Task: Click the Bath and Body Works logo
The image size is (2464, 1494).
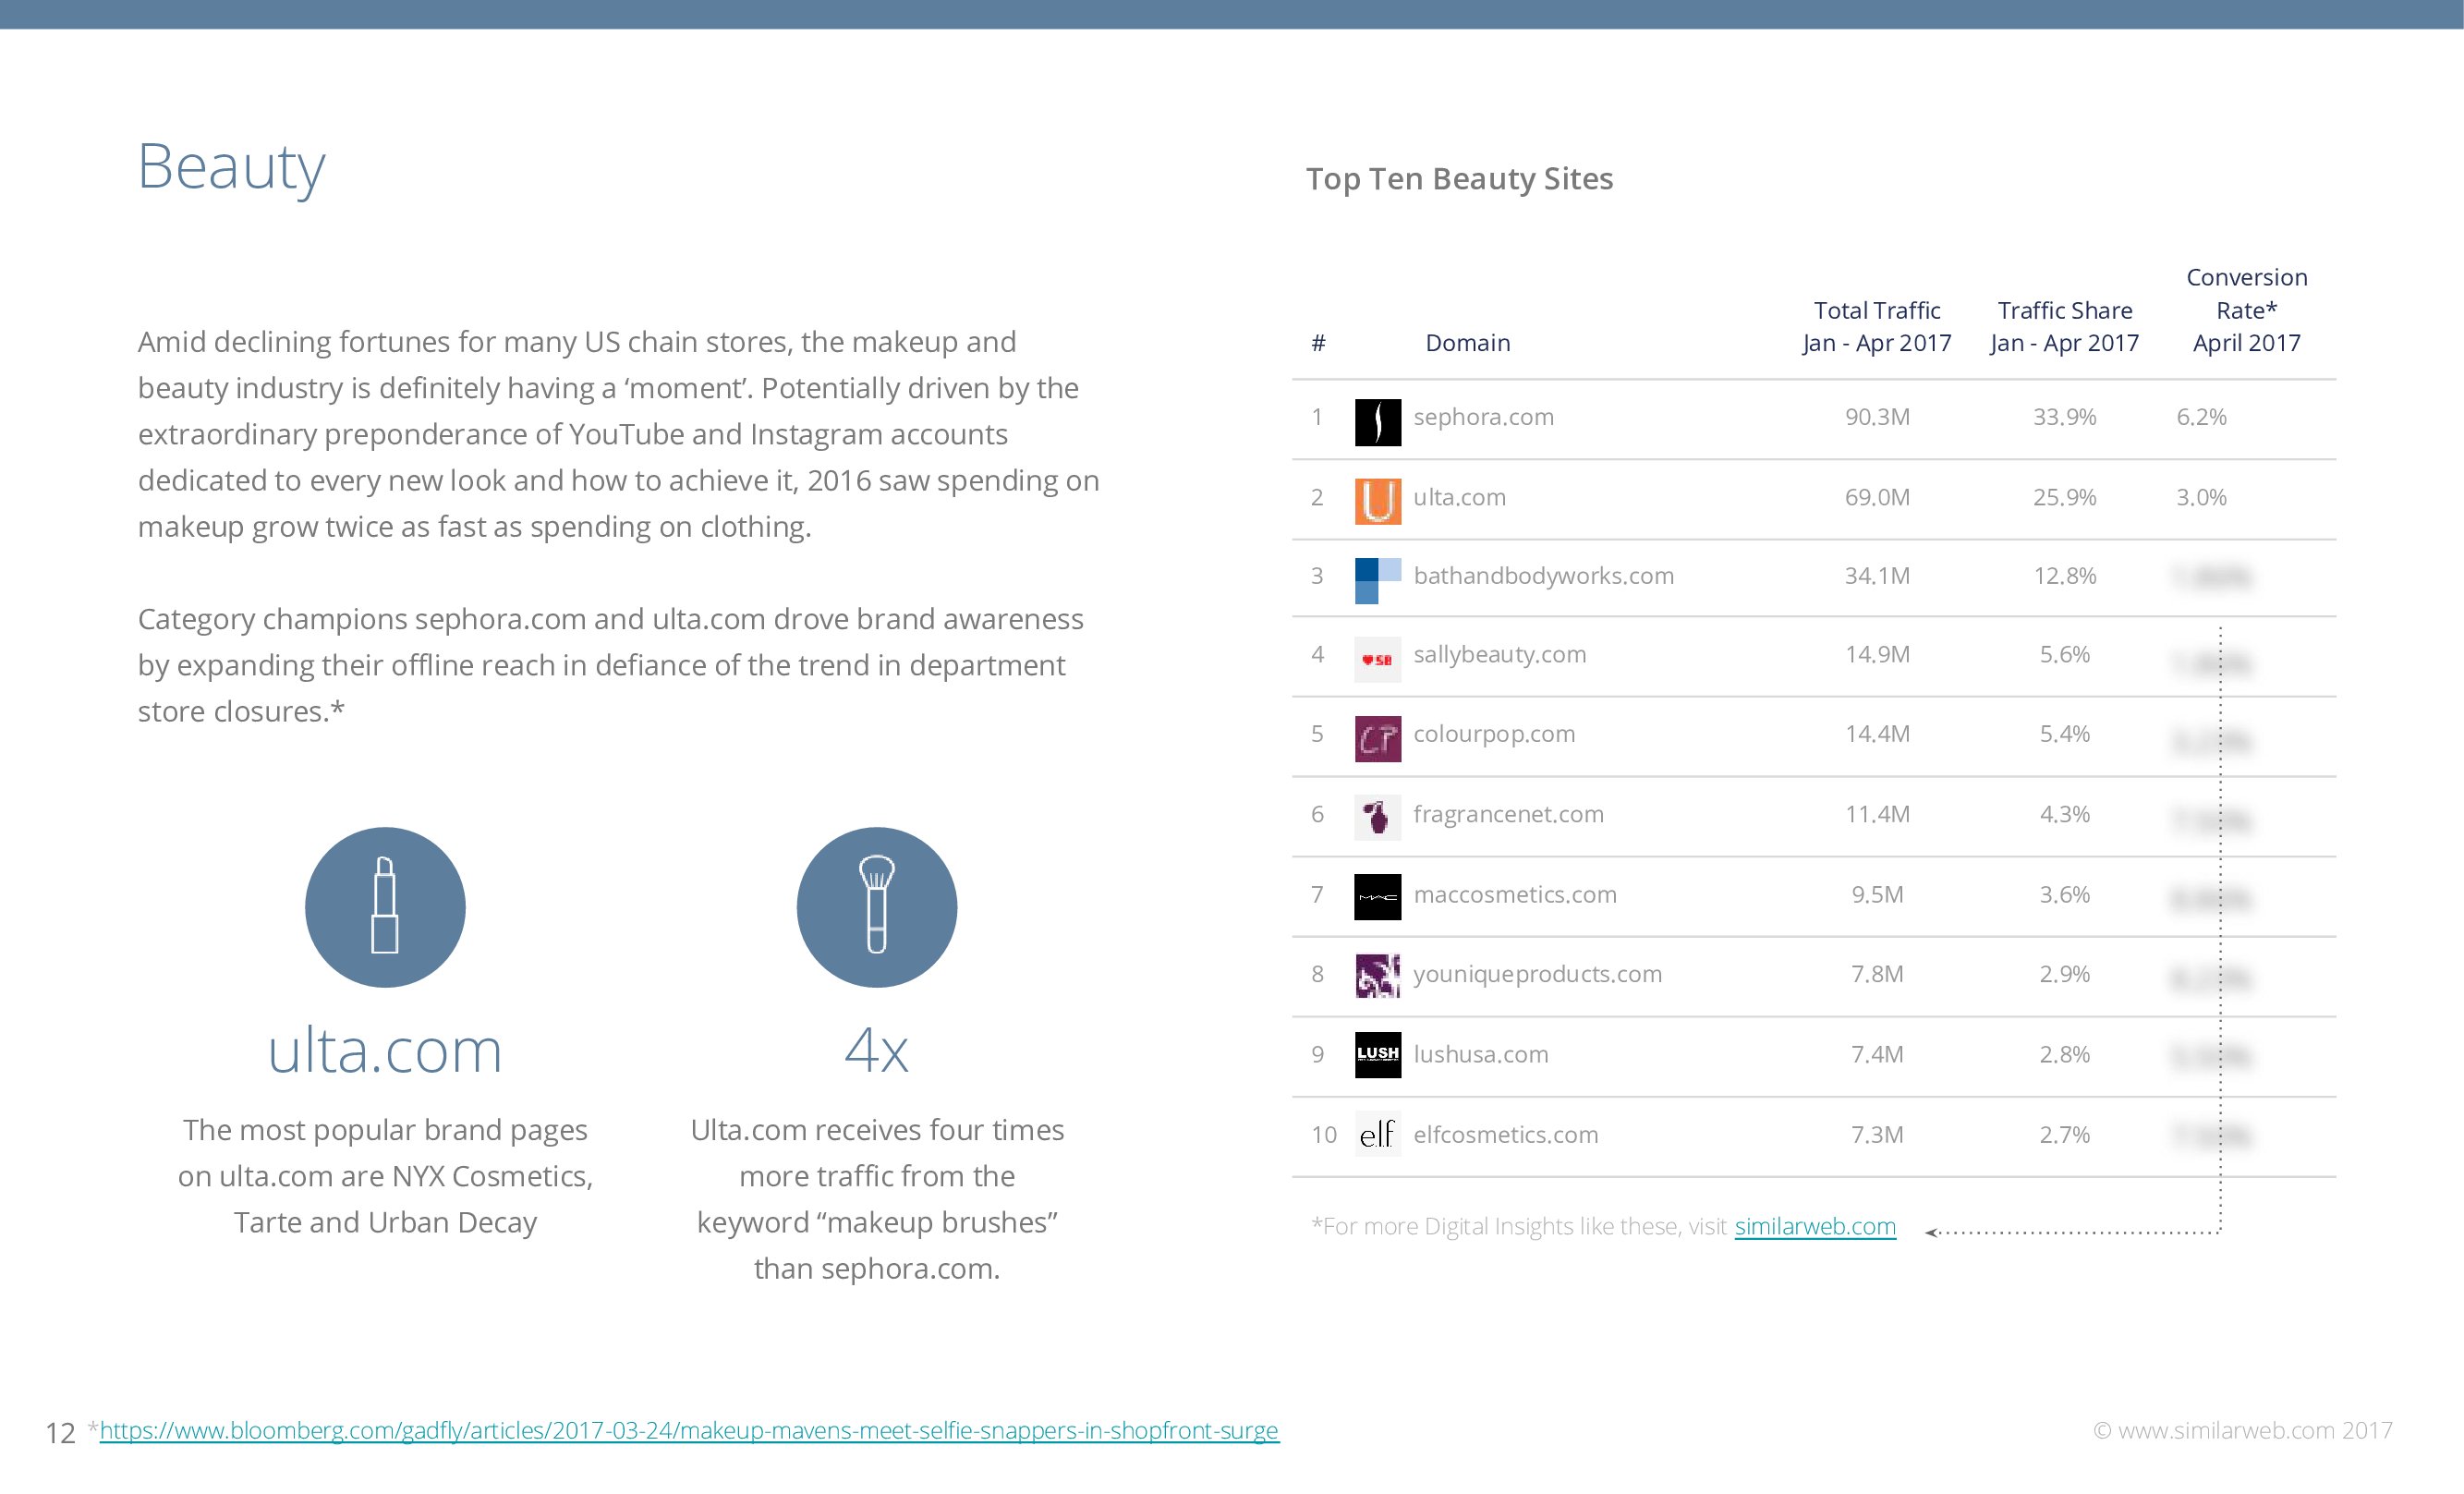Action: coord(1377,580)
